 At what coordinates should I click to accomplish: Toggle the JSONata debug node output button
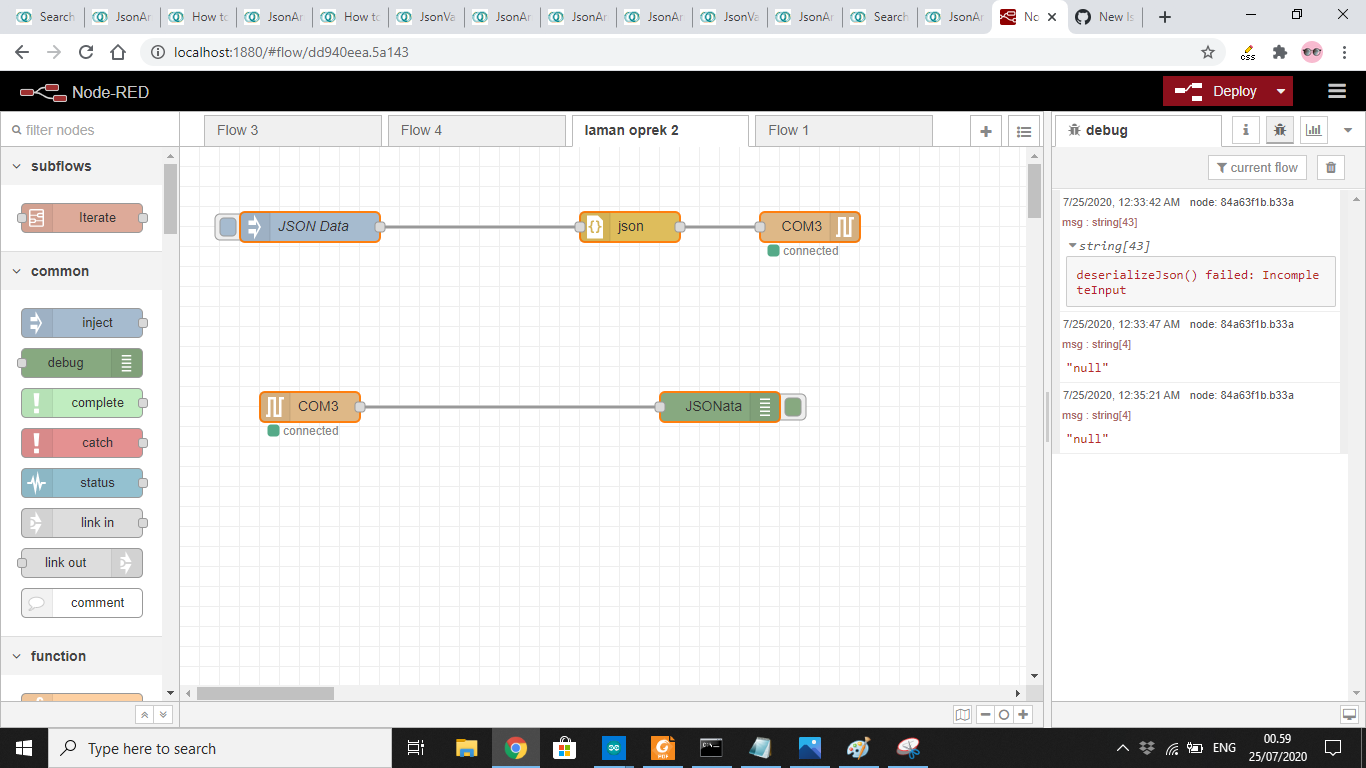coord(794,407)
